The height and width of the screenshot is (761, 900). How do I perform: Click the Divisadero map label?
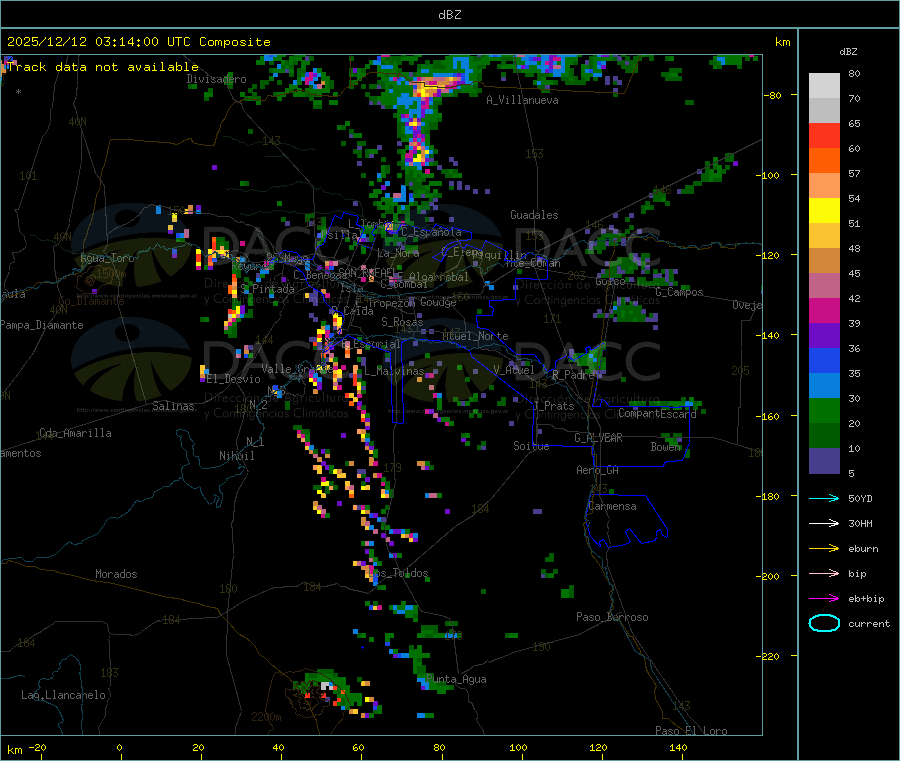point(216,79)
